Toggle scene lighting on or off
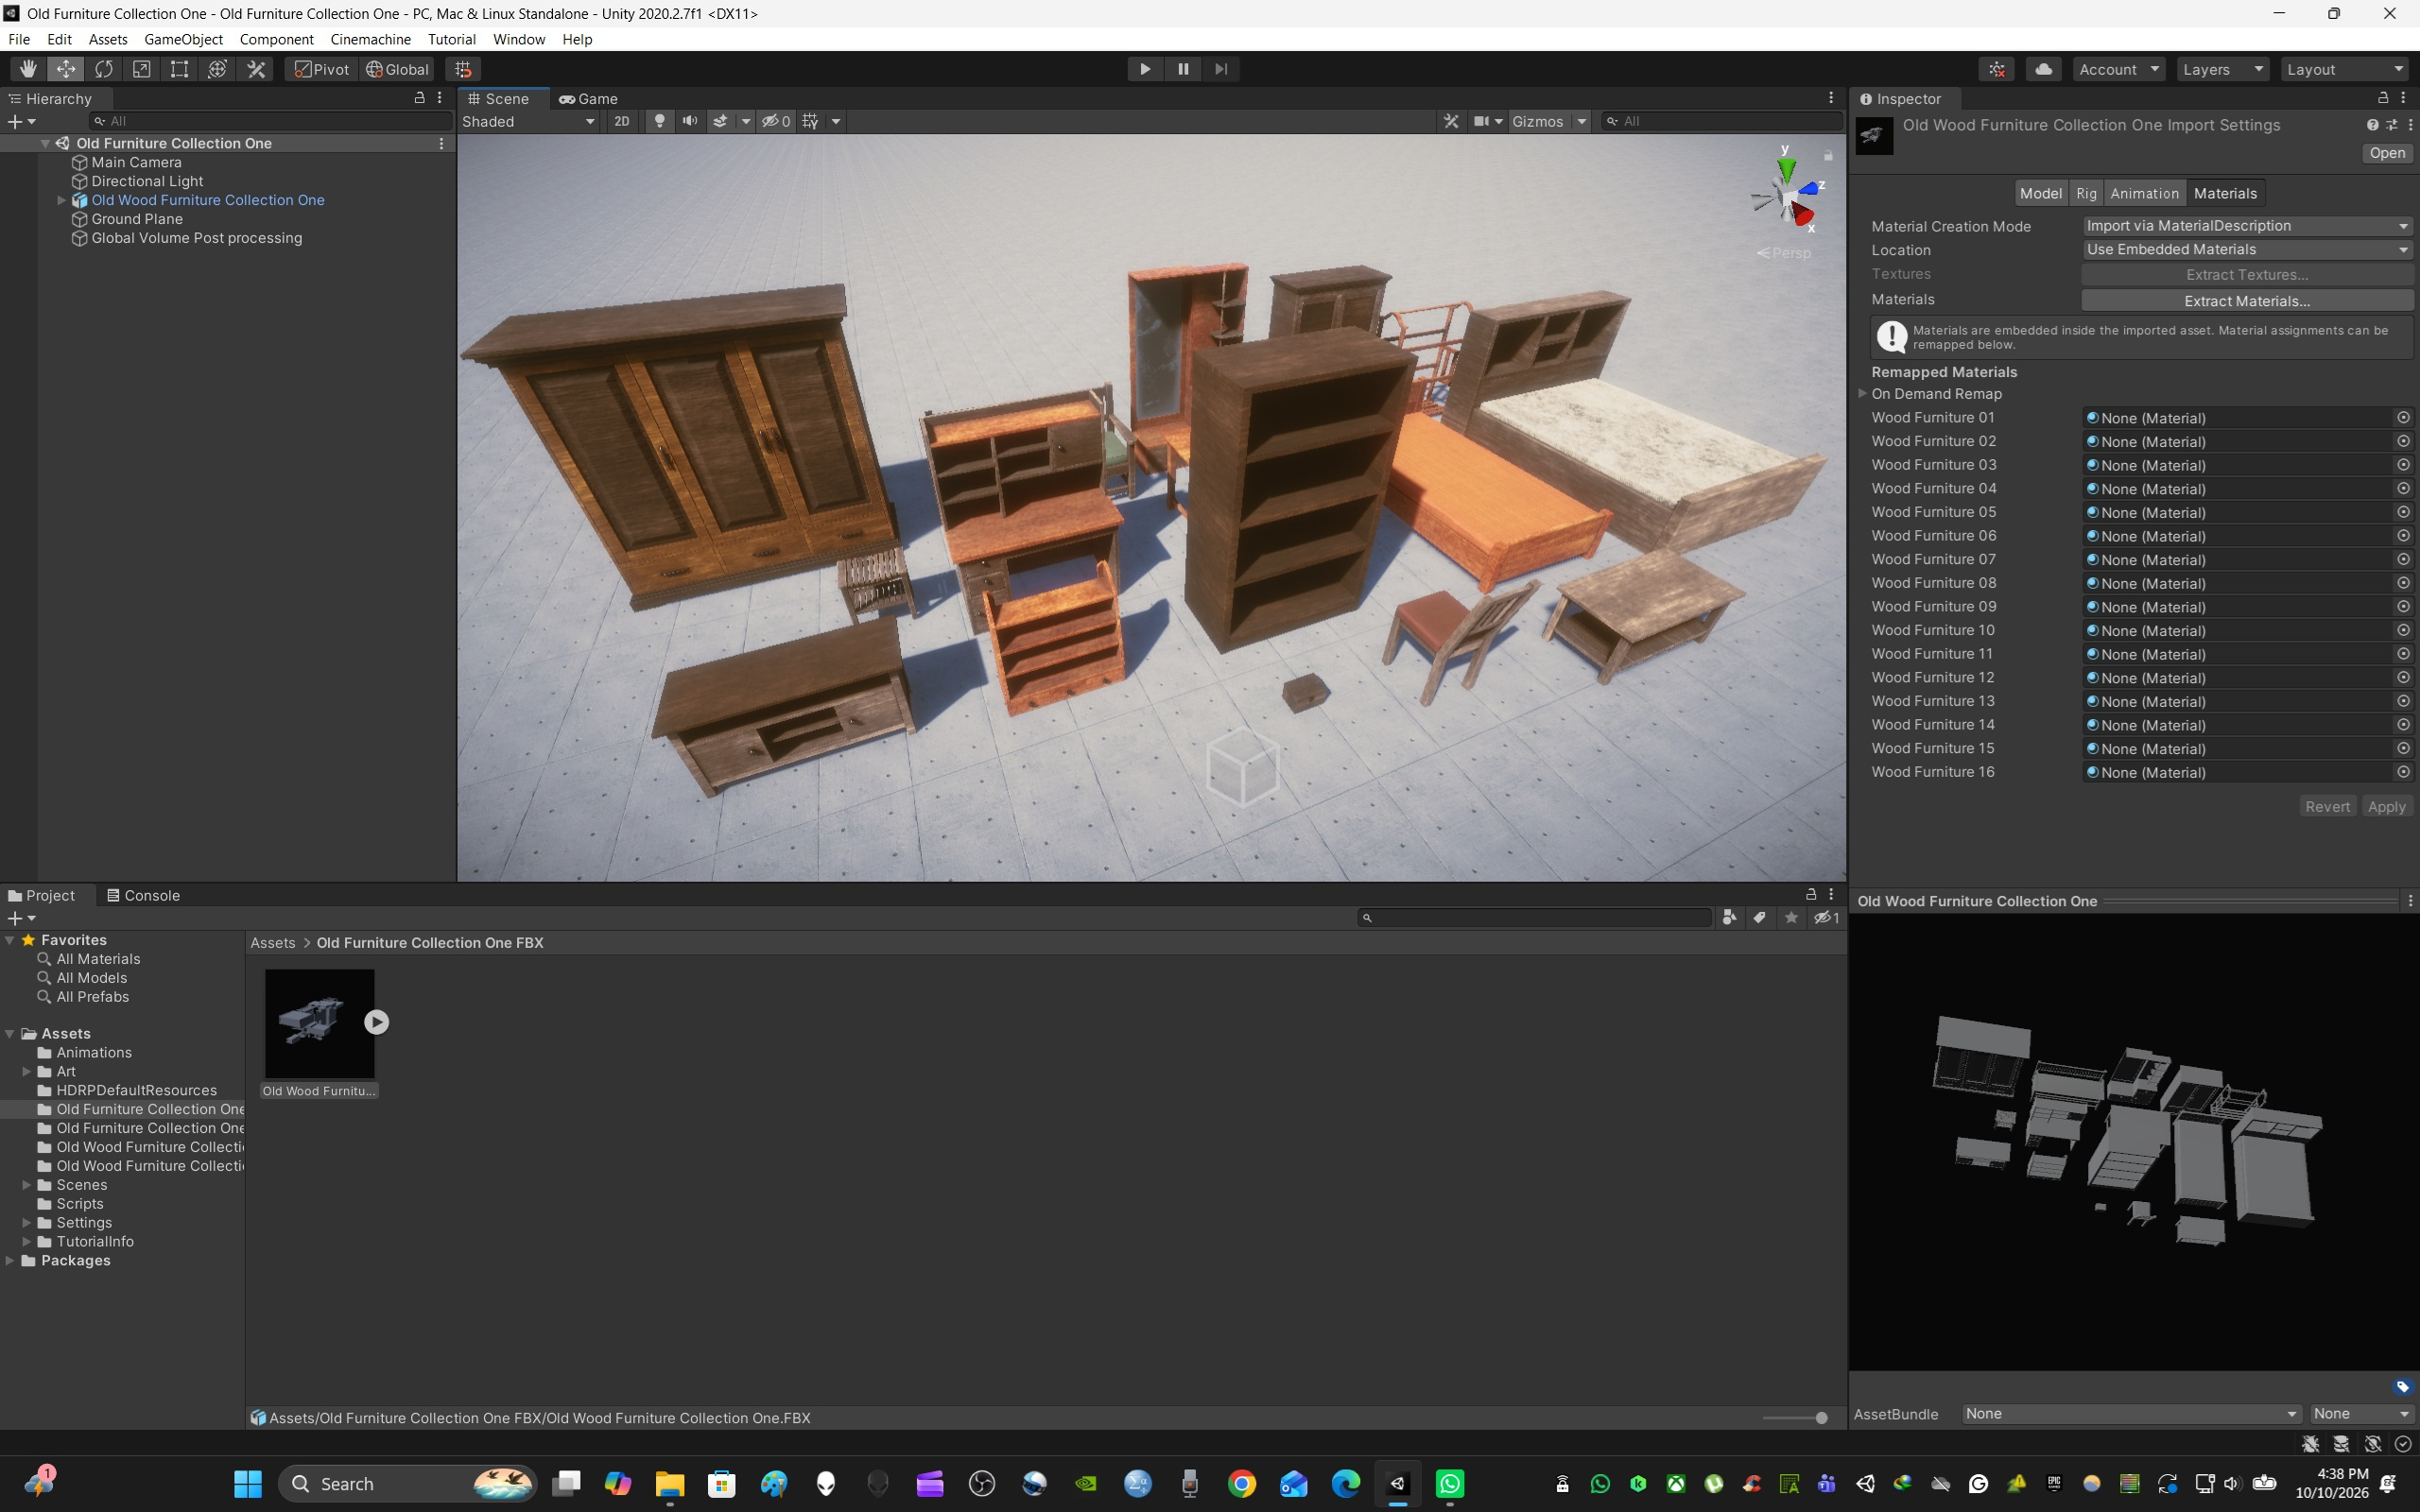The image size is (2420, 1512). [x=659, y=121]
